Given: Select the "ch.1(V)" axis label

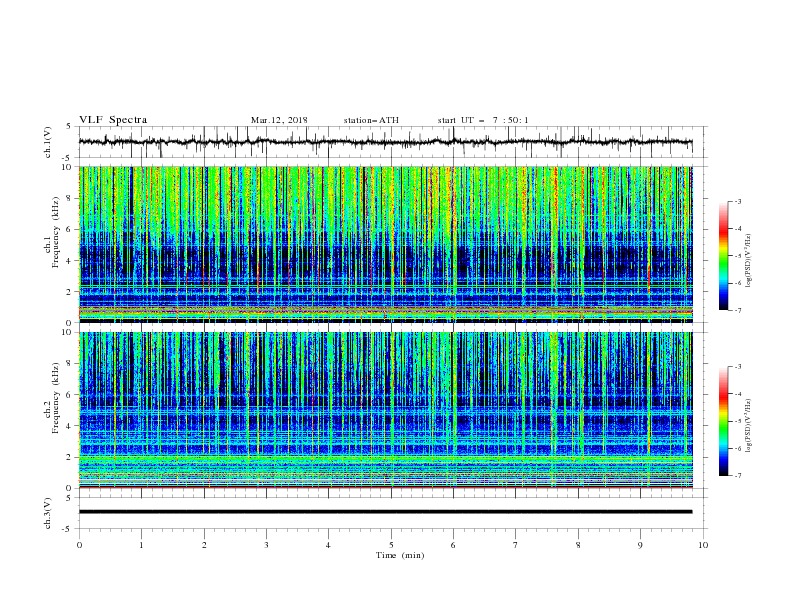Looking at the screenshot, I should [48, 142].
